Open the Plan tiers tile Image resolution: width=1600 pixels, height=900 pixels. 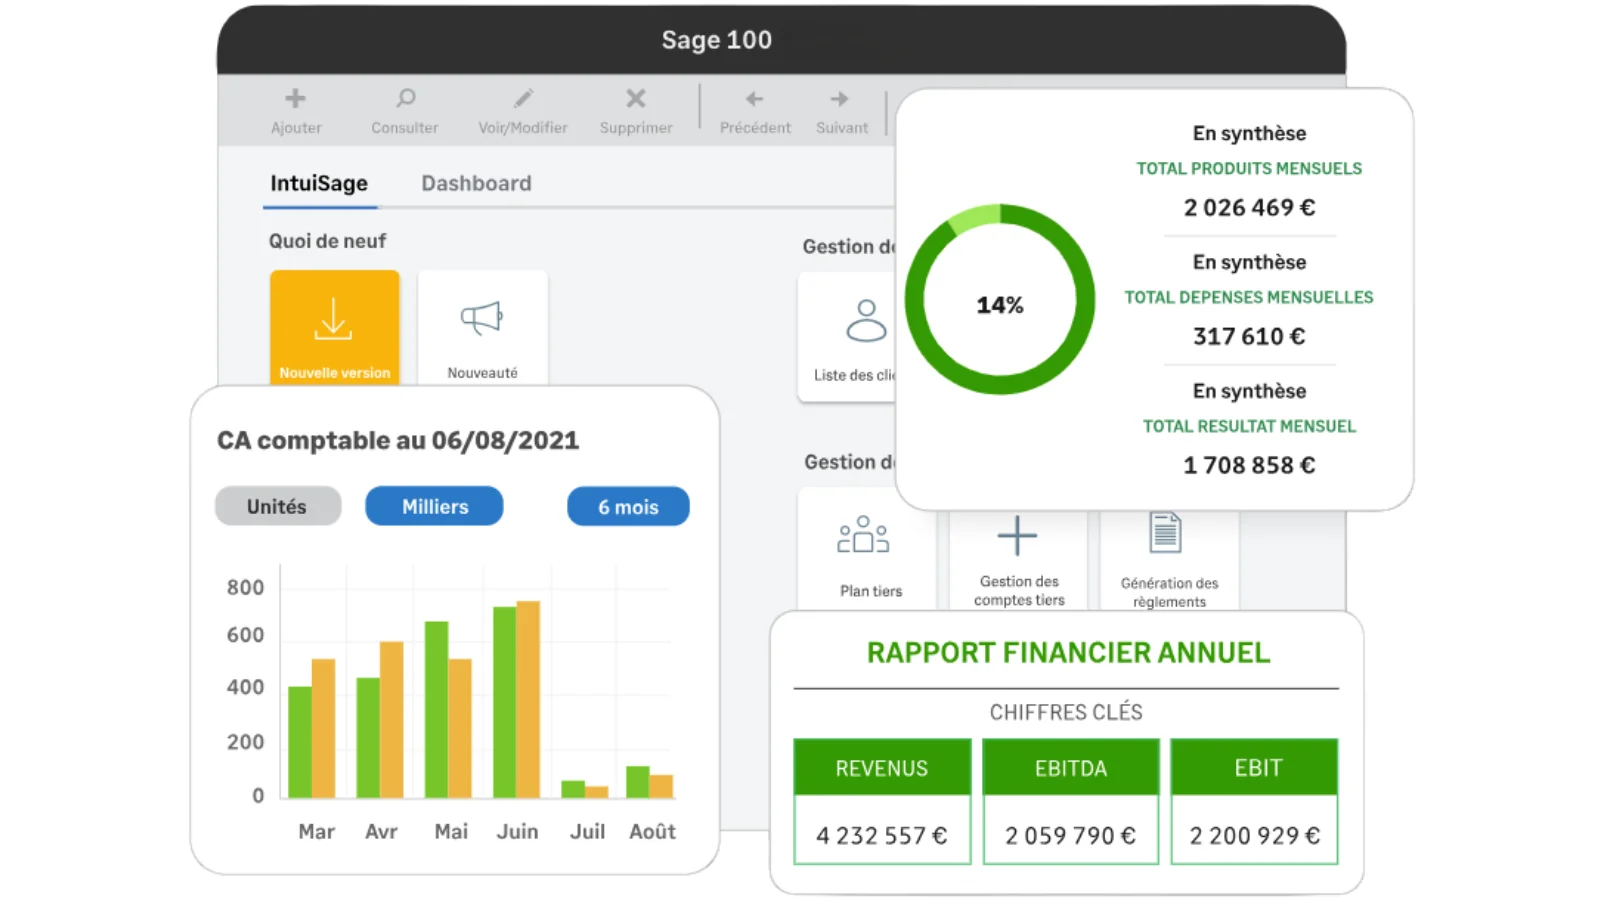[x=867, y=548]
